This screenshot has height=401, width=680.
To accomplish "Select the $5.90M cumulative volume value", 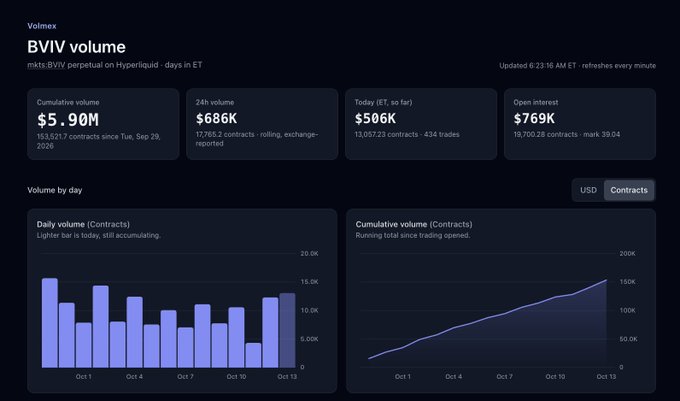I will pos(68,120).
